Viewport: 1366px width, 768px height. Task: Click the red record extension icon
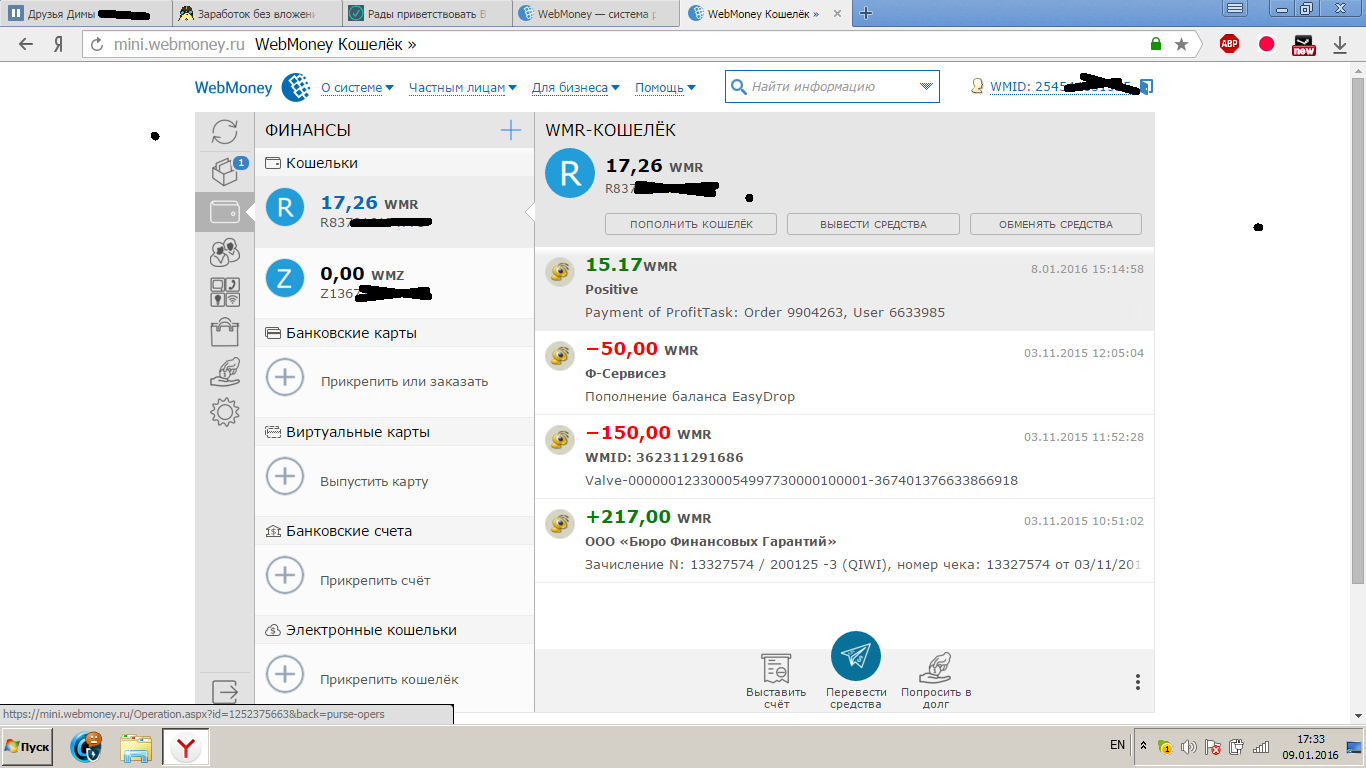tap(1266, 44)
